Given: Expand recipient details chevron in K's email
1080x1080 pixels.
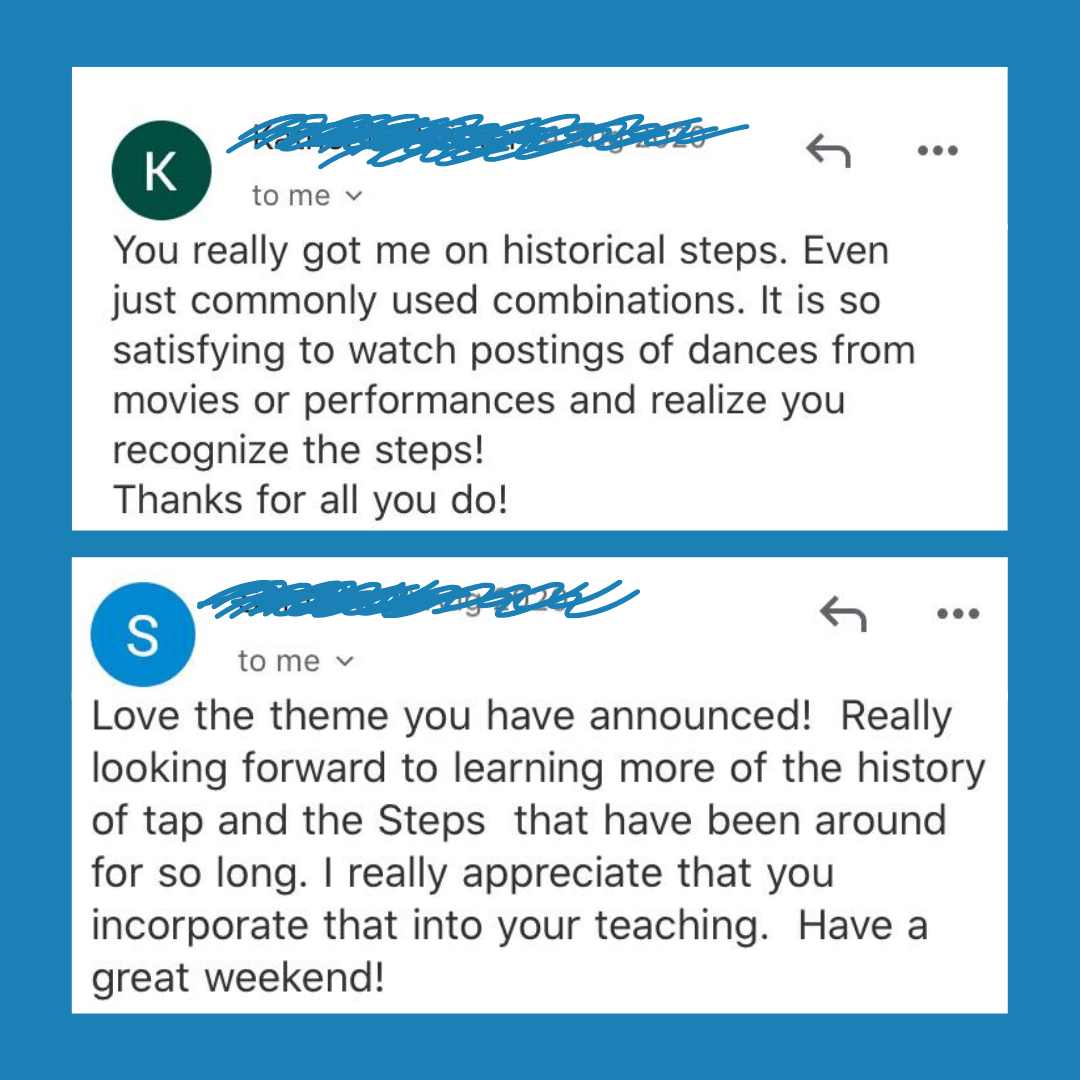Looking at the screenshot, I should 352,197.
